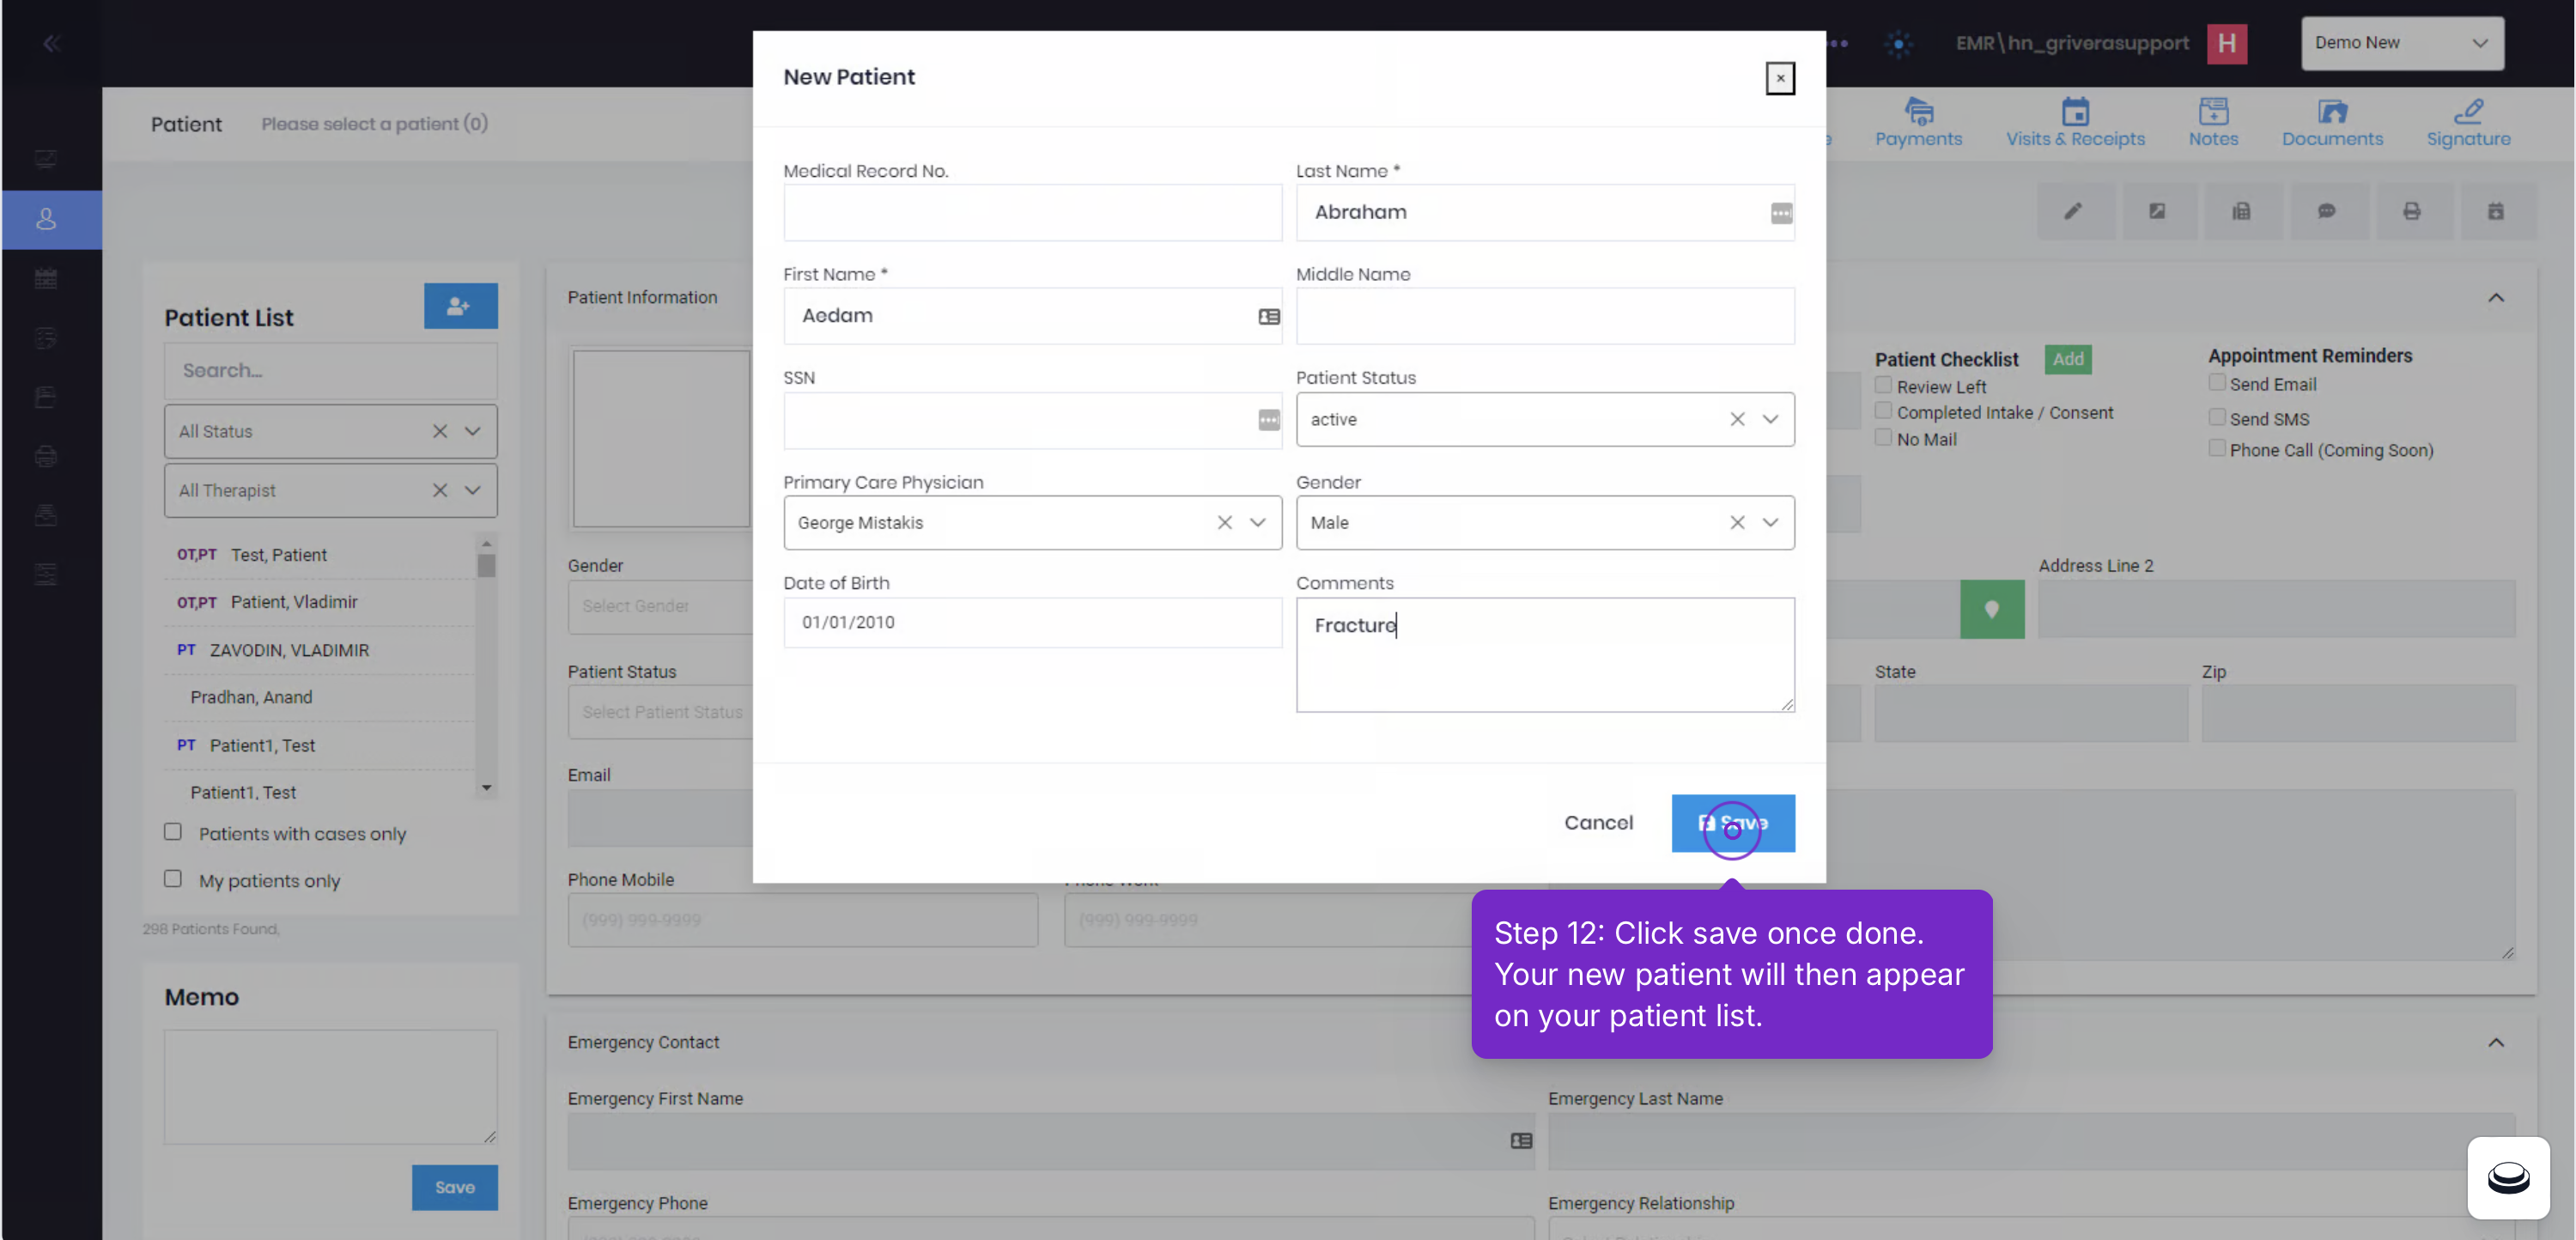Click the add new patient icon above Patient List
The width and height of the screenshot is (2576, 1240).
[x=460, y=306]
